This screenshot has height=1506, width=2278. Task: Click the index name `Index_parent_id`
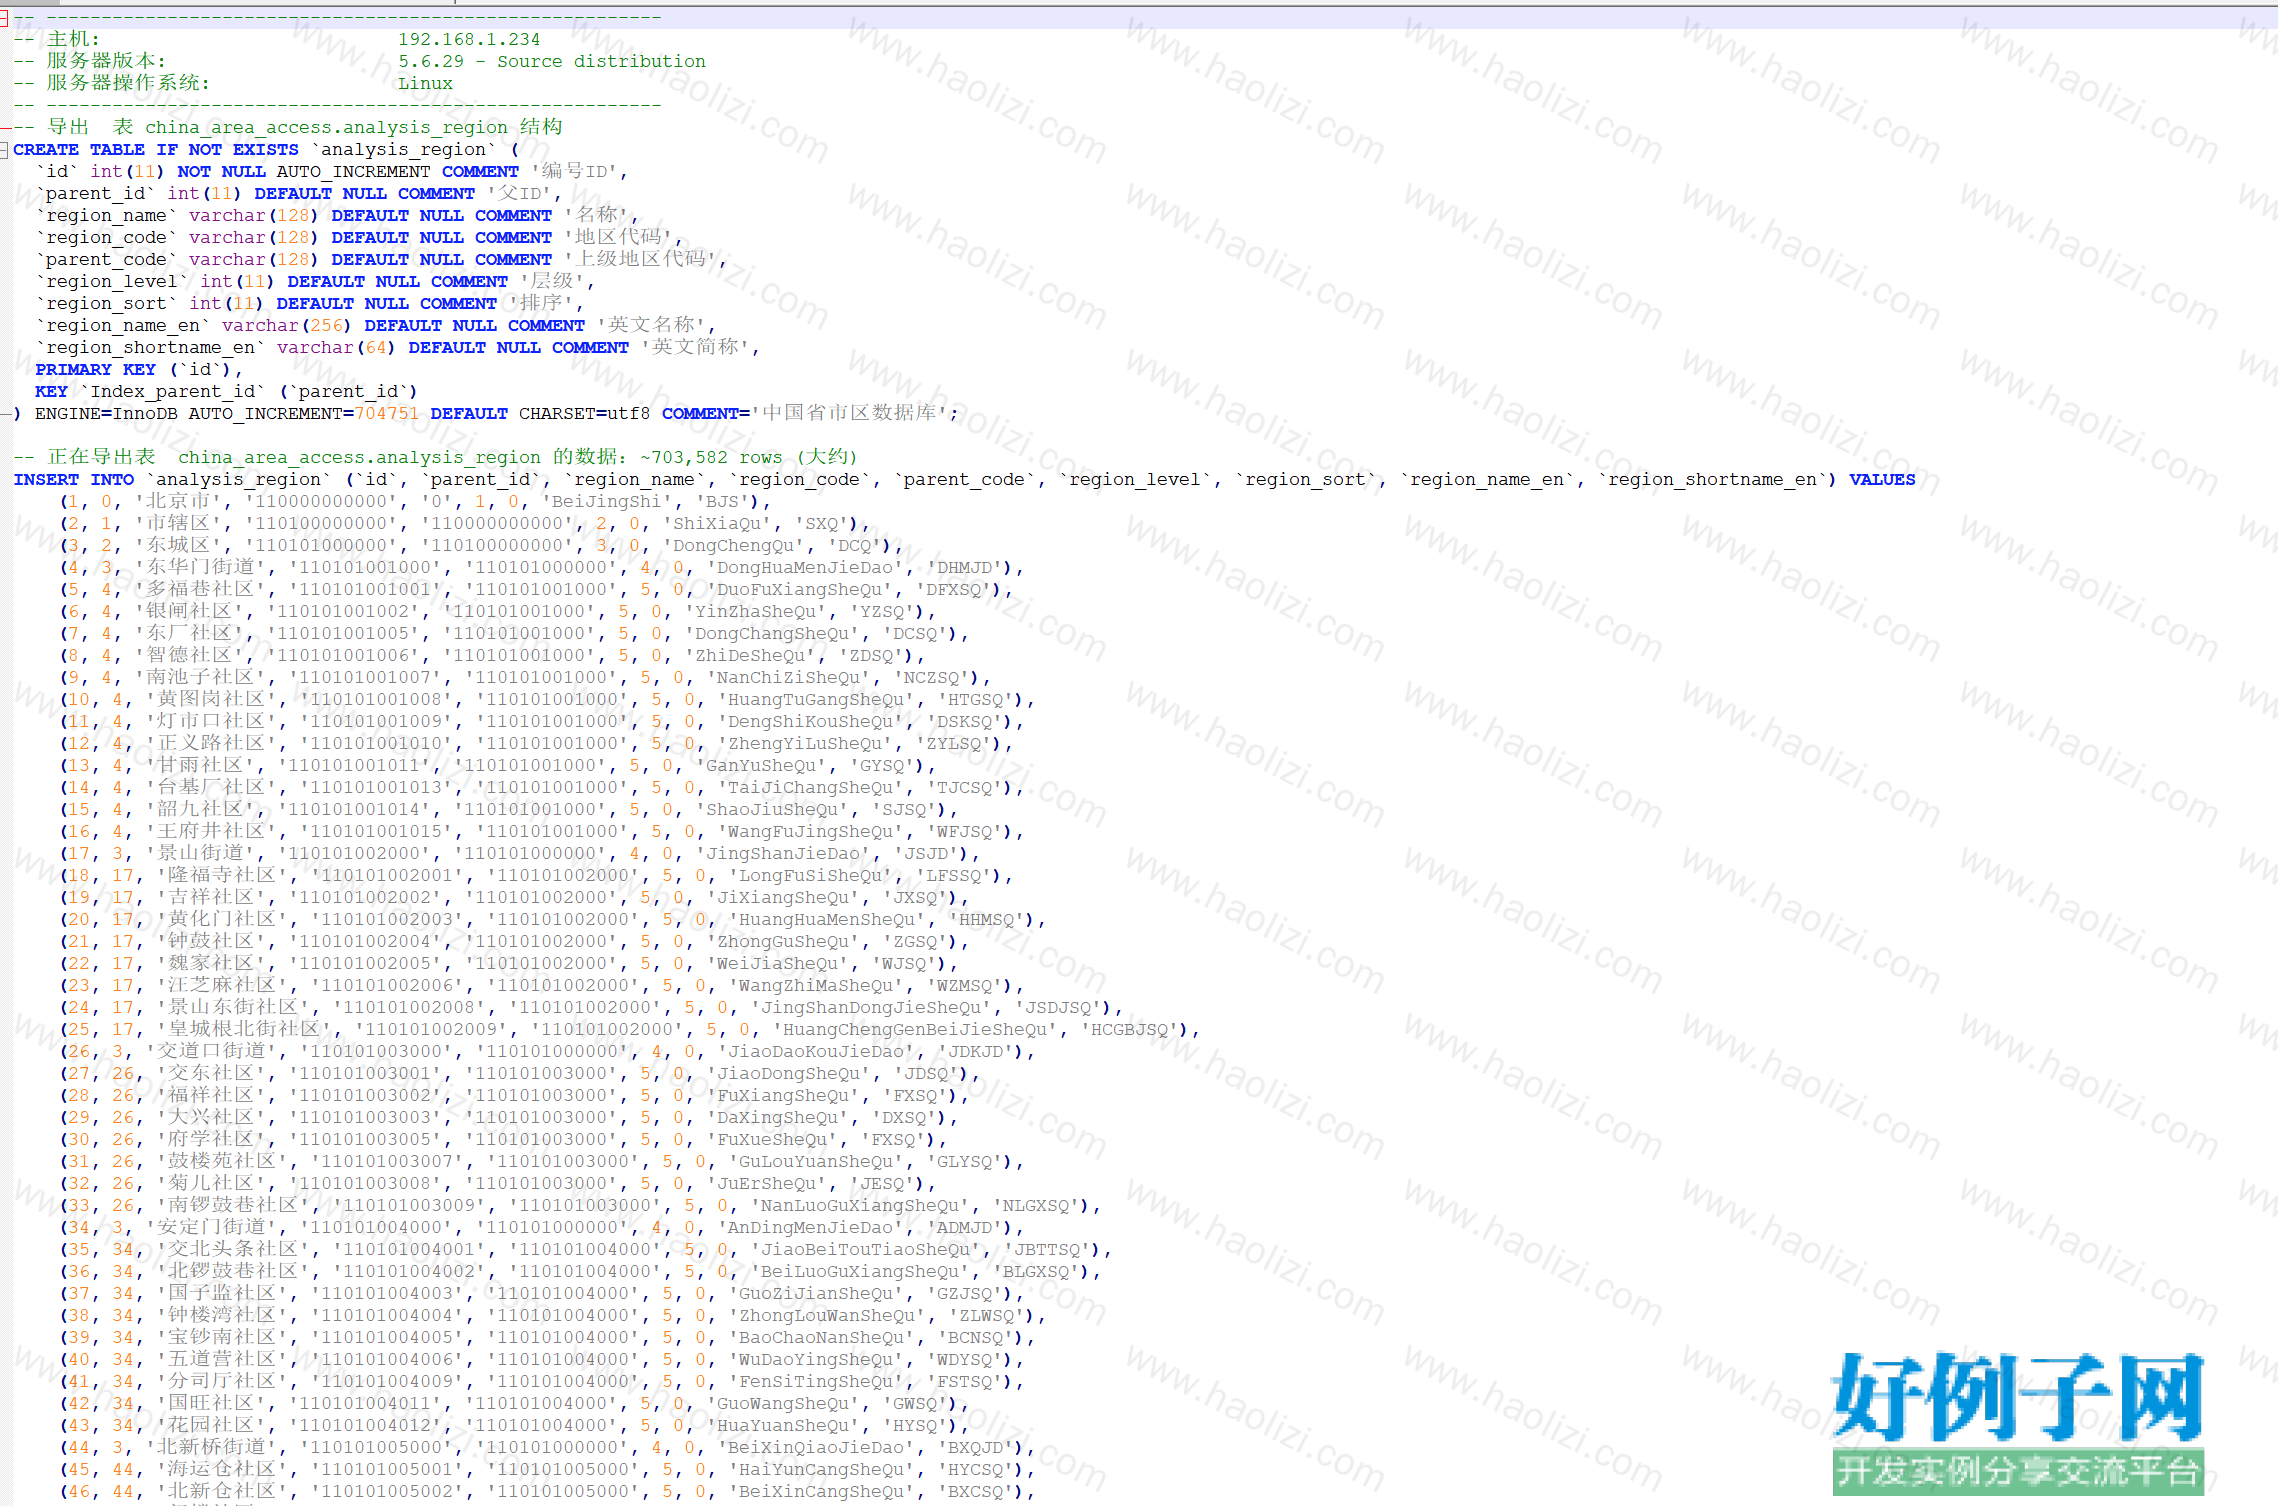click(x=173, y=392)
